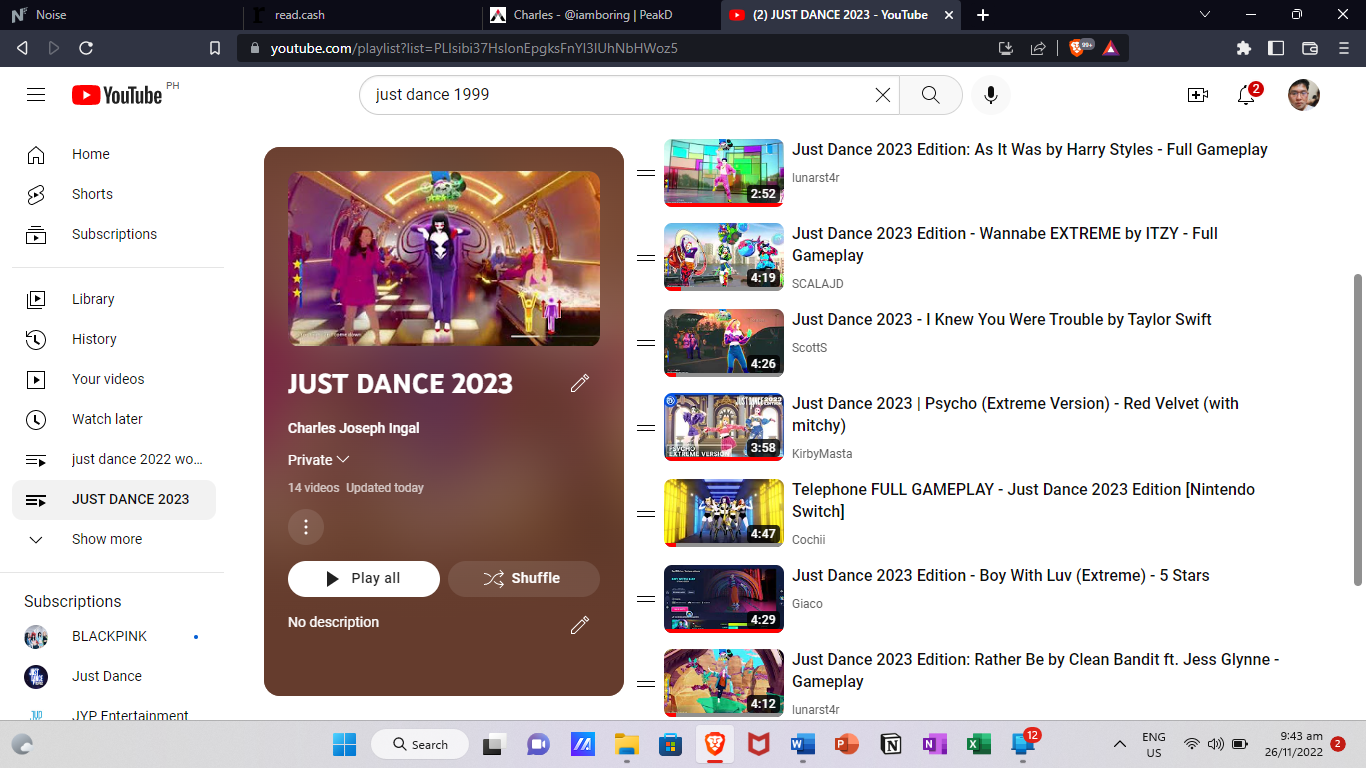
Task: Open the Private visibility dropdown
Action: click(x=319, y=460)
